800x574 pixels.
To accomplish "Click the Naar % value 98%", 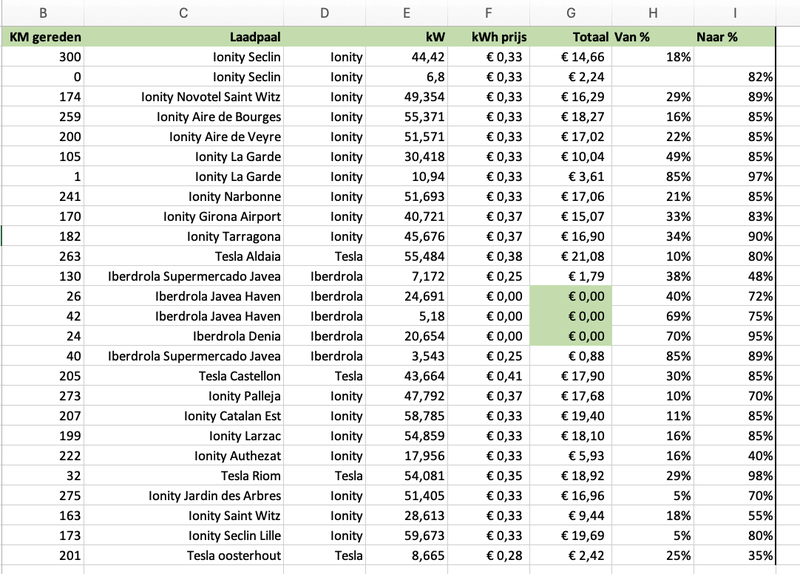I will [735, 475].
